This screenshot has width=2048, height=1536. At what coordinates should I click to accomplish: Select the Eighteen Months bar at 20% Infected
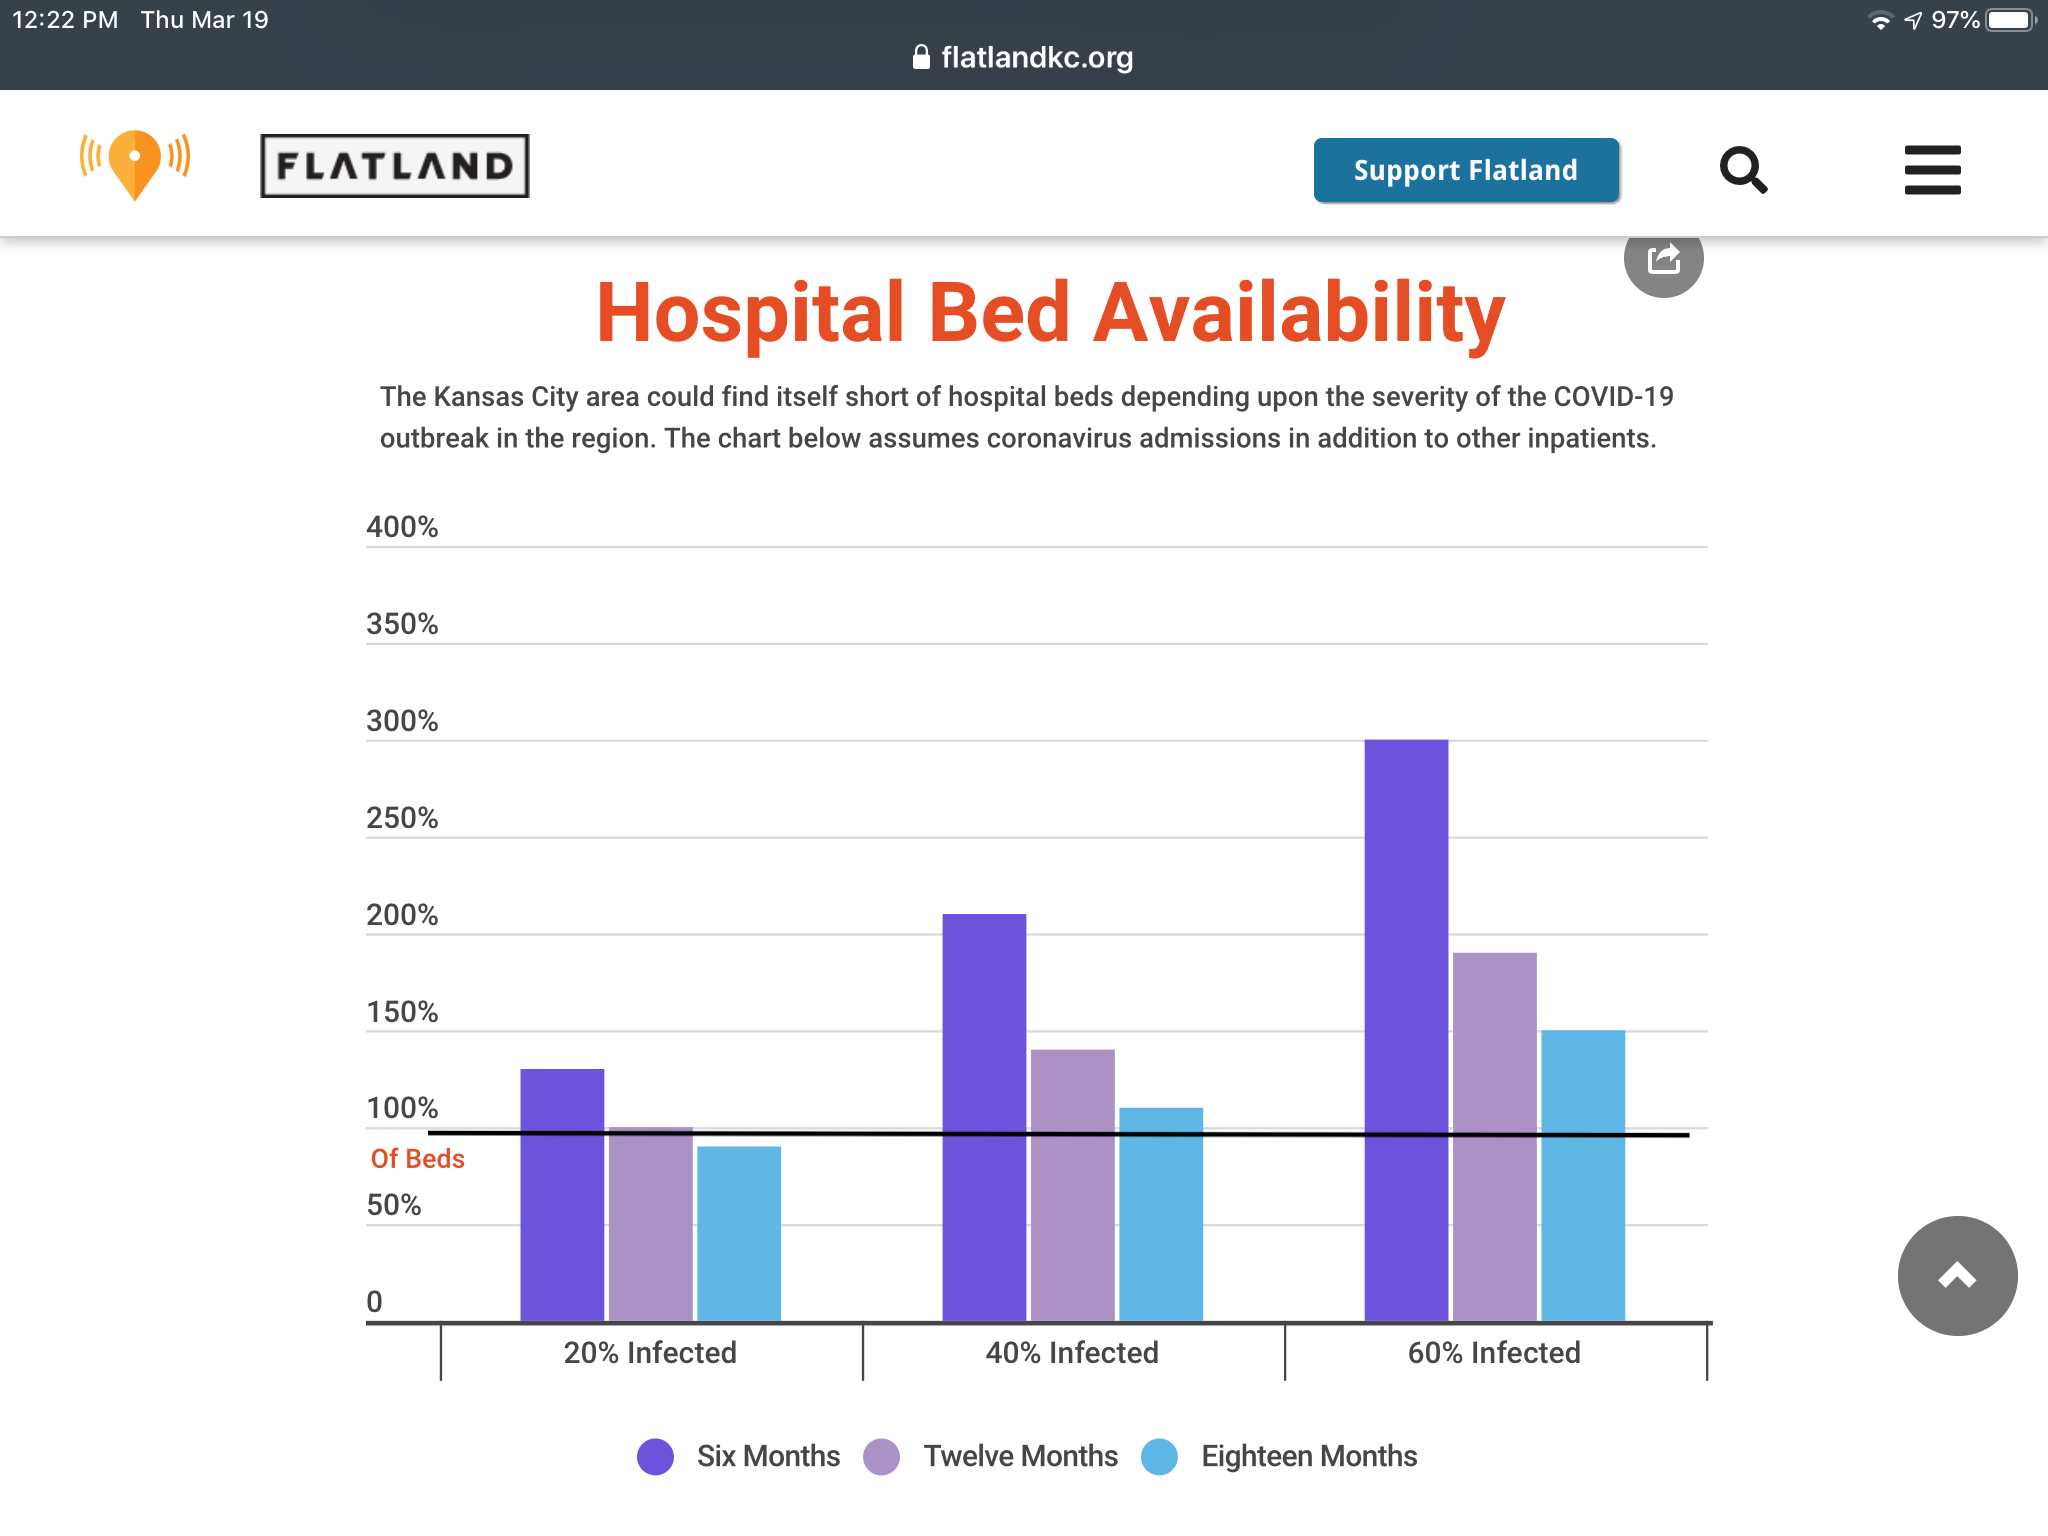[x=739, y=1233]
